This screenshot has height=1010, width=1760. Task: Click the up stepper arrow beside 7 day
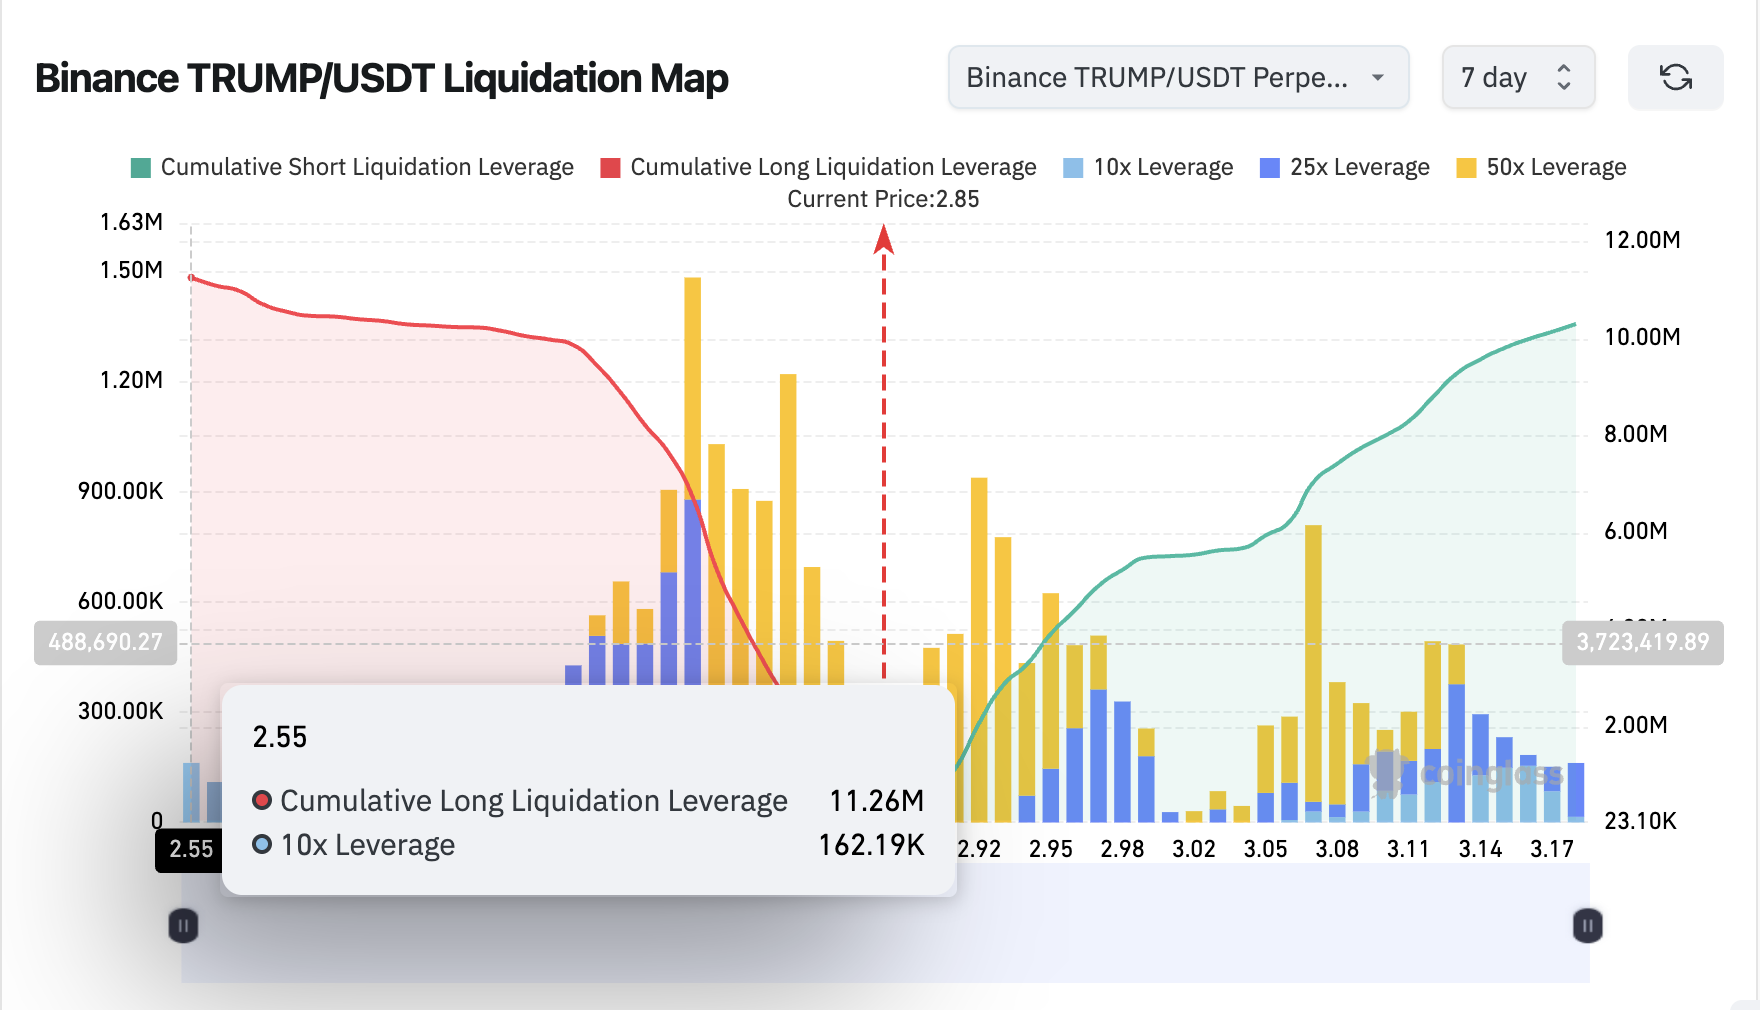(x=1563, y=68)
